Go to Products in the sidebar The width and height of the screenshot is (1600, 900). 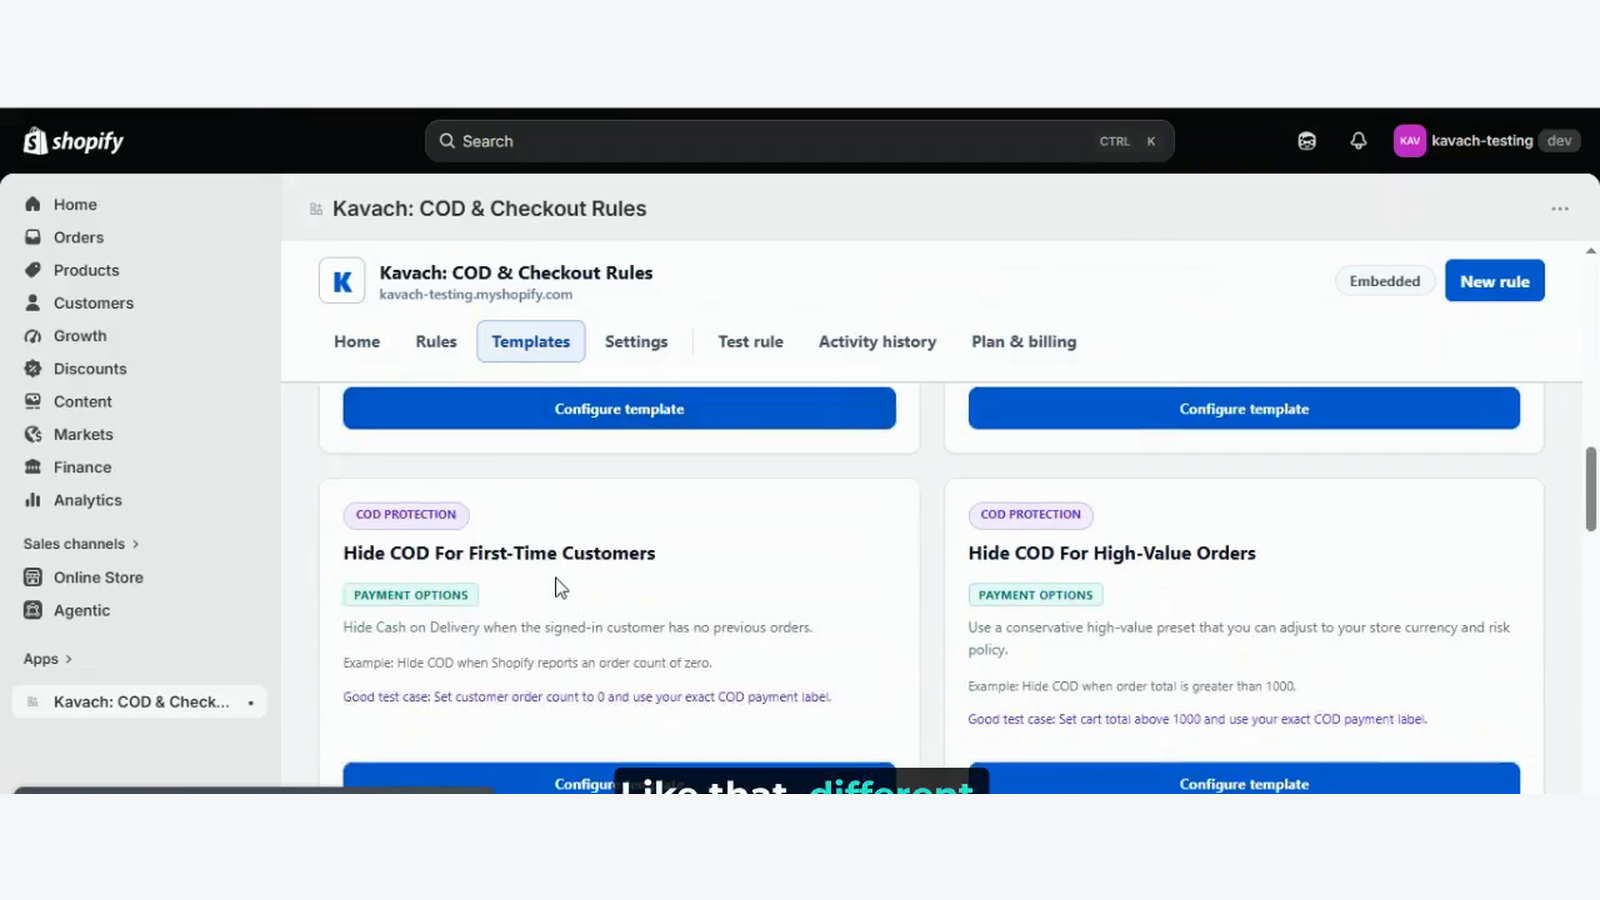pyautogui.click(x=86, y=270)
